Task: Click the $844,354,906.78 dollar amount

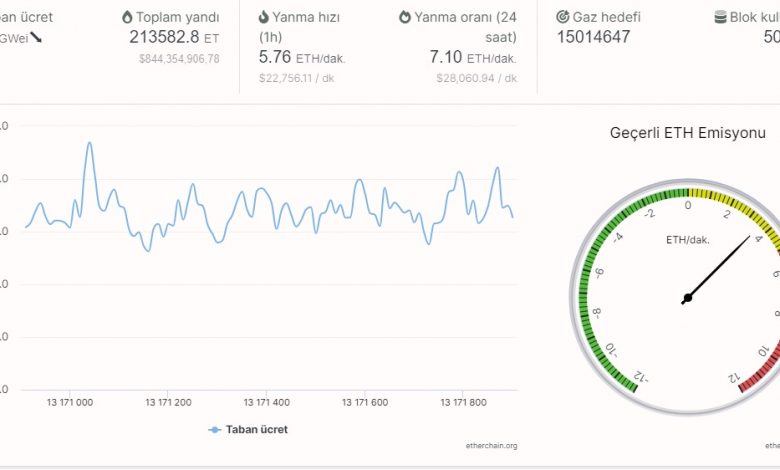Action: 179,59
